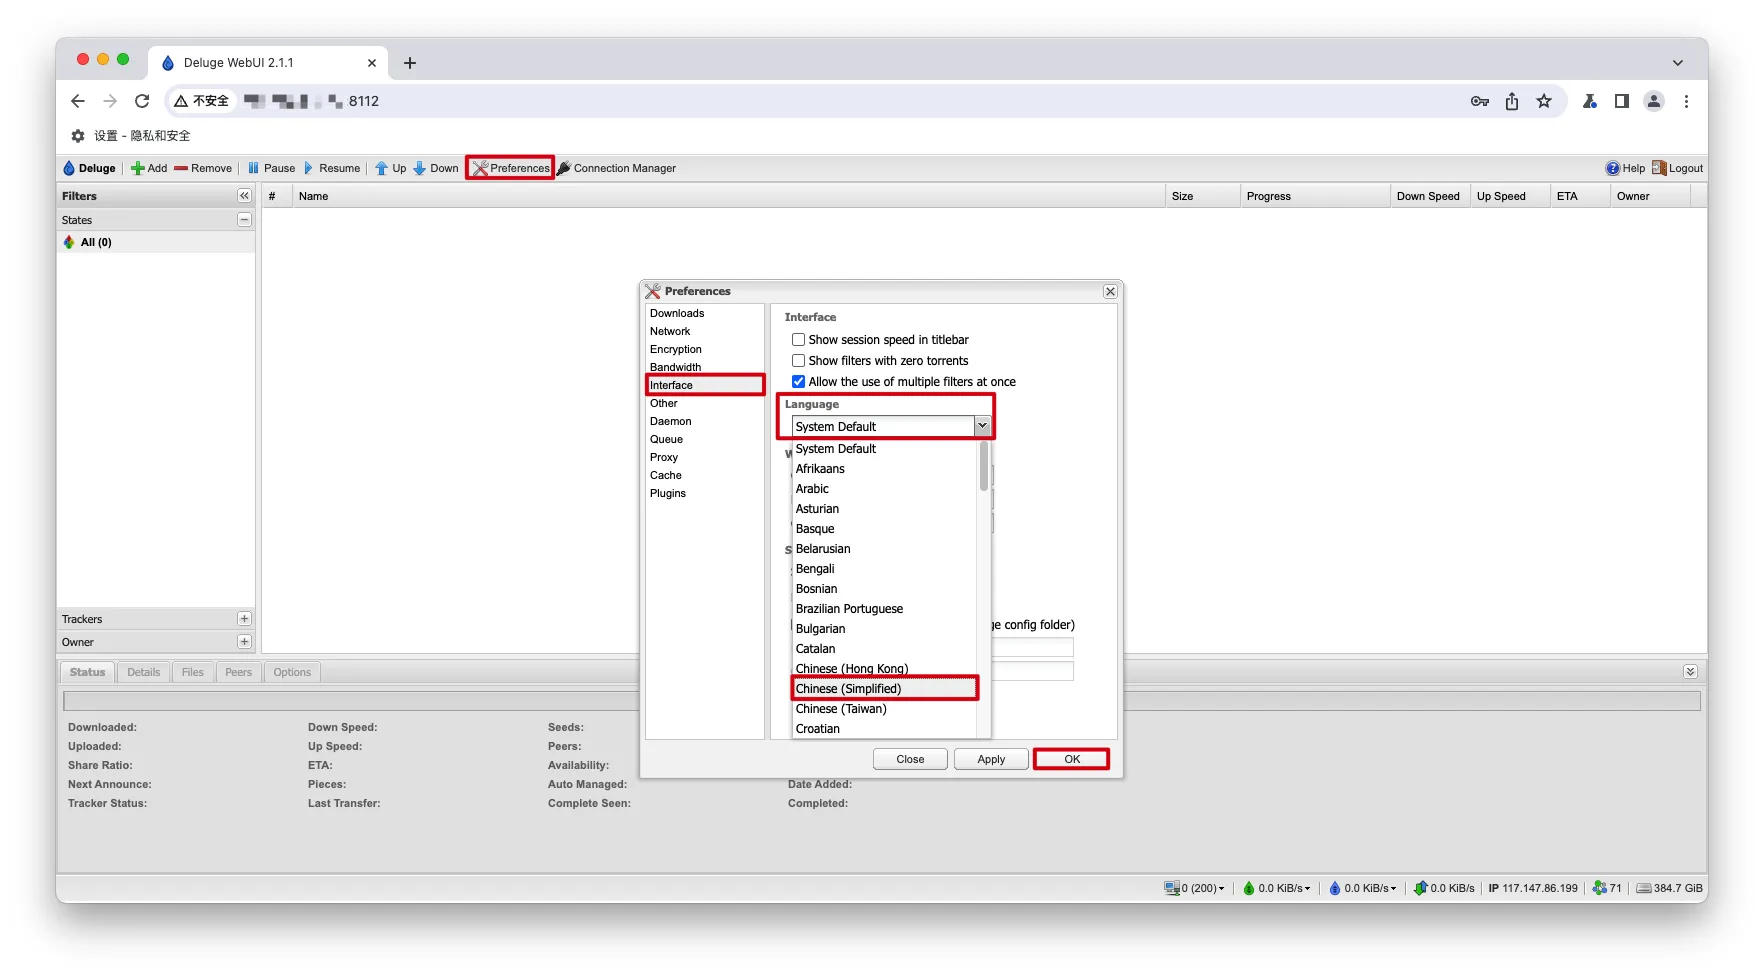
Task: Click the Resume toolbar button
Action: [331, 168]
